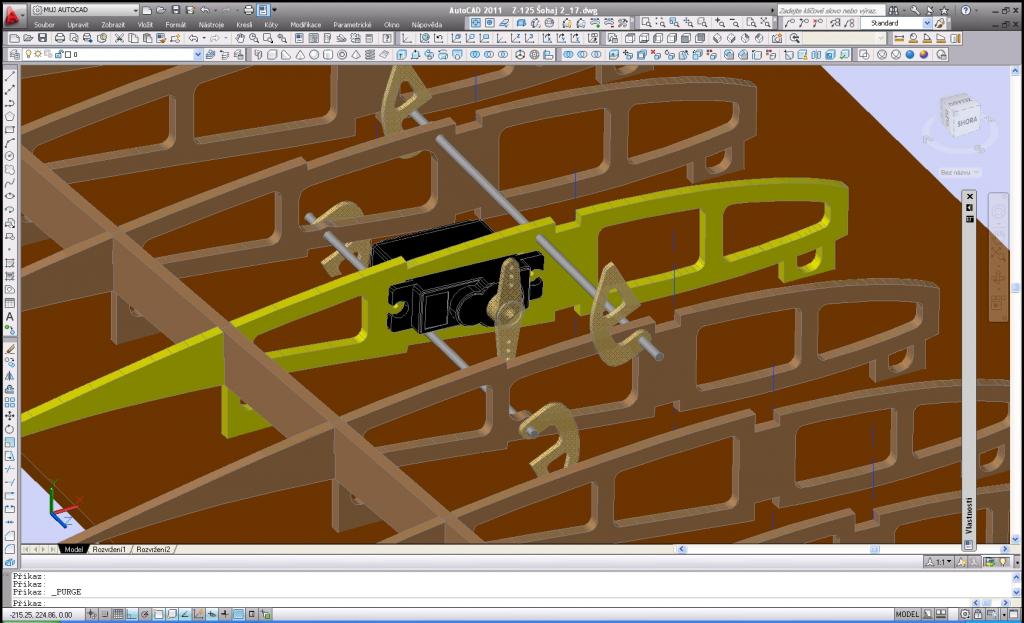Toggle the MODEL space button
Screen dimensions: 1024x623
907,614
